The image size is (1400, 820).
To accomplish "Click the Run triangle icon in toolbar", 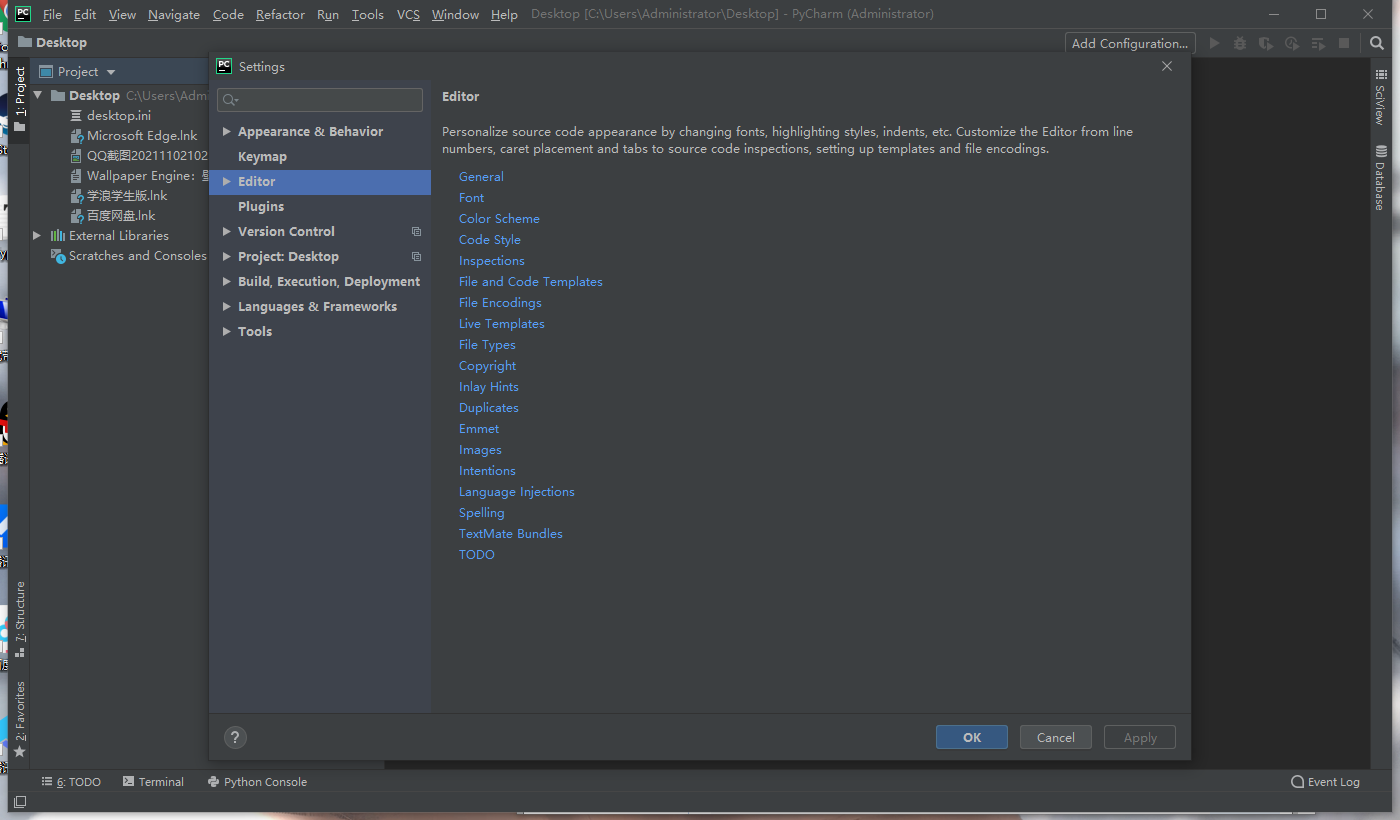I will pyautogui.click(x=1214, y=43).
